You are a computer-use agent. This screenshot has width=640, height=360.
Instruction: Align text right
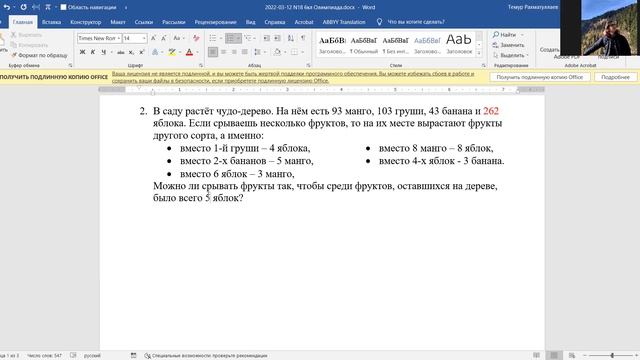pyautogui.click(x=234, y=52)
